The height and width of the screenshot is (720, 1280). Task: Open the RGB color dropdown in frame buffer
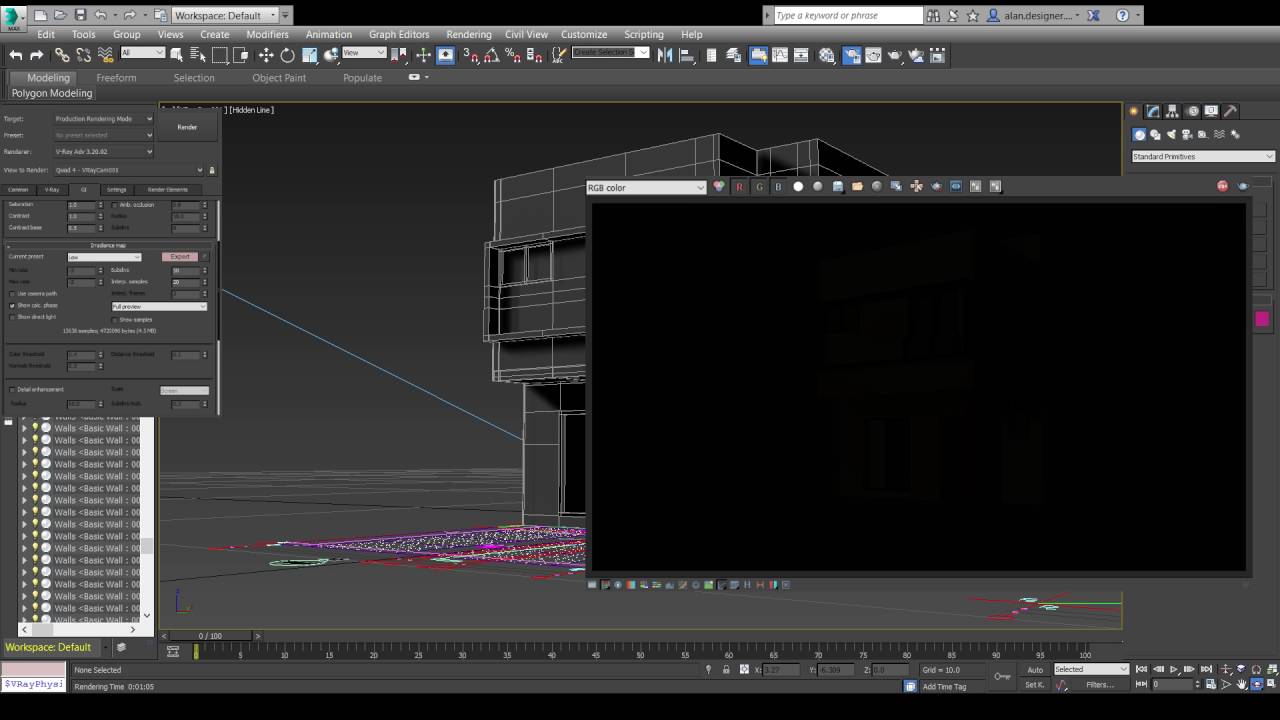[x=645, y=187]
